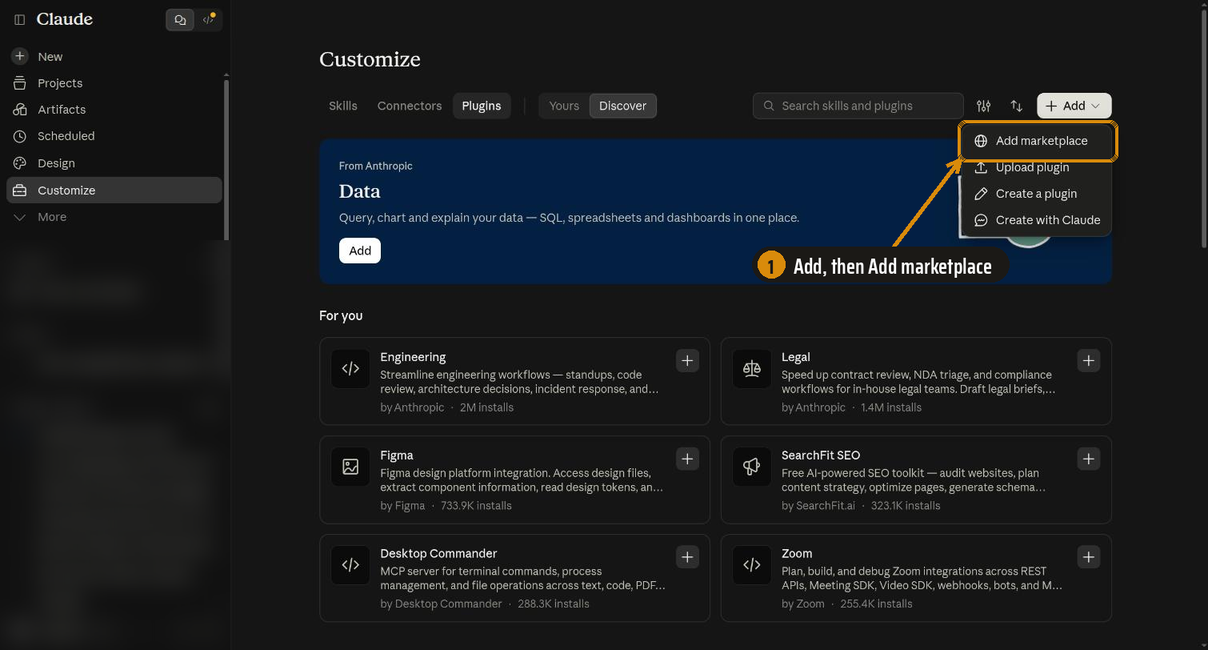The image size is (1208, 650).
Task: Open the filter sliders icon
Action: pyautogui.click(x=984, y=106)
